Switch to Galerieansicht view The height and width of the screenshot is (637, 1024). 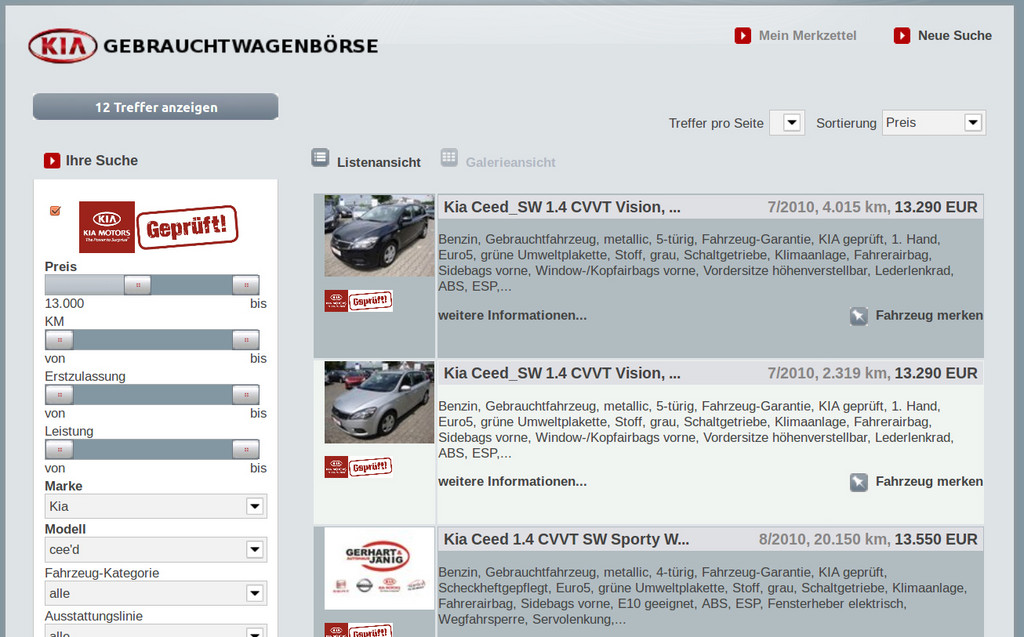click(511, 163)
